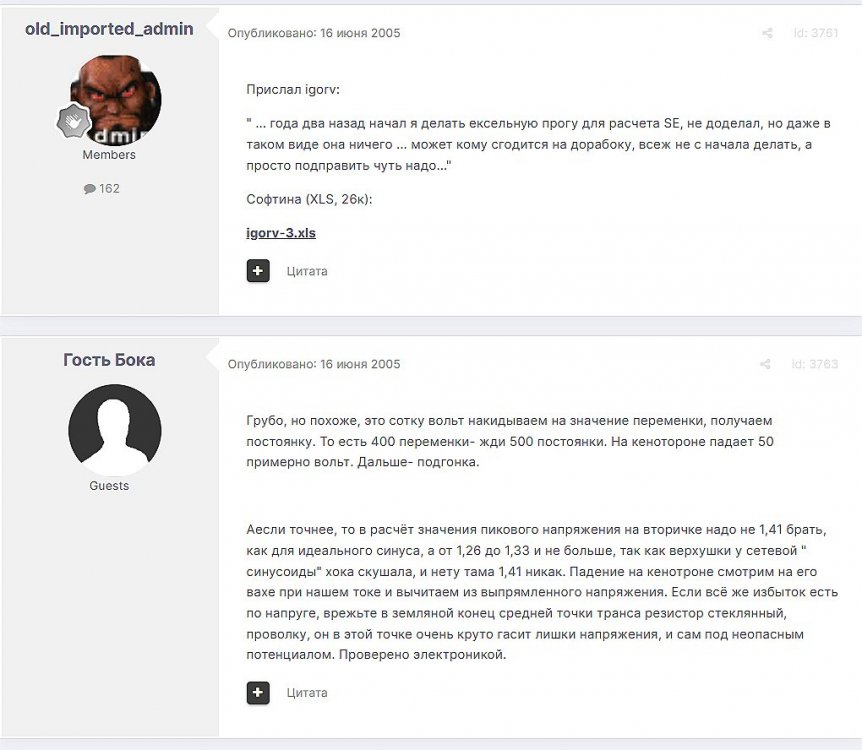Click the first post's date 16 июня 2005

click(360, 33)
